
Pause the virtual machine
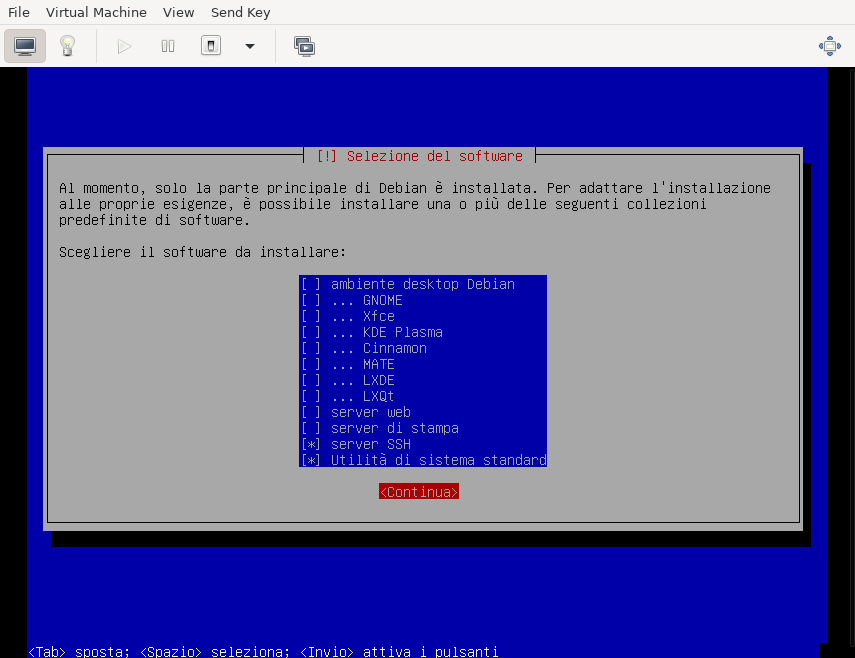(168, 46)
